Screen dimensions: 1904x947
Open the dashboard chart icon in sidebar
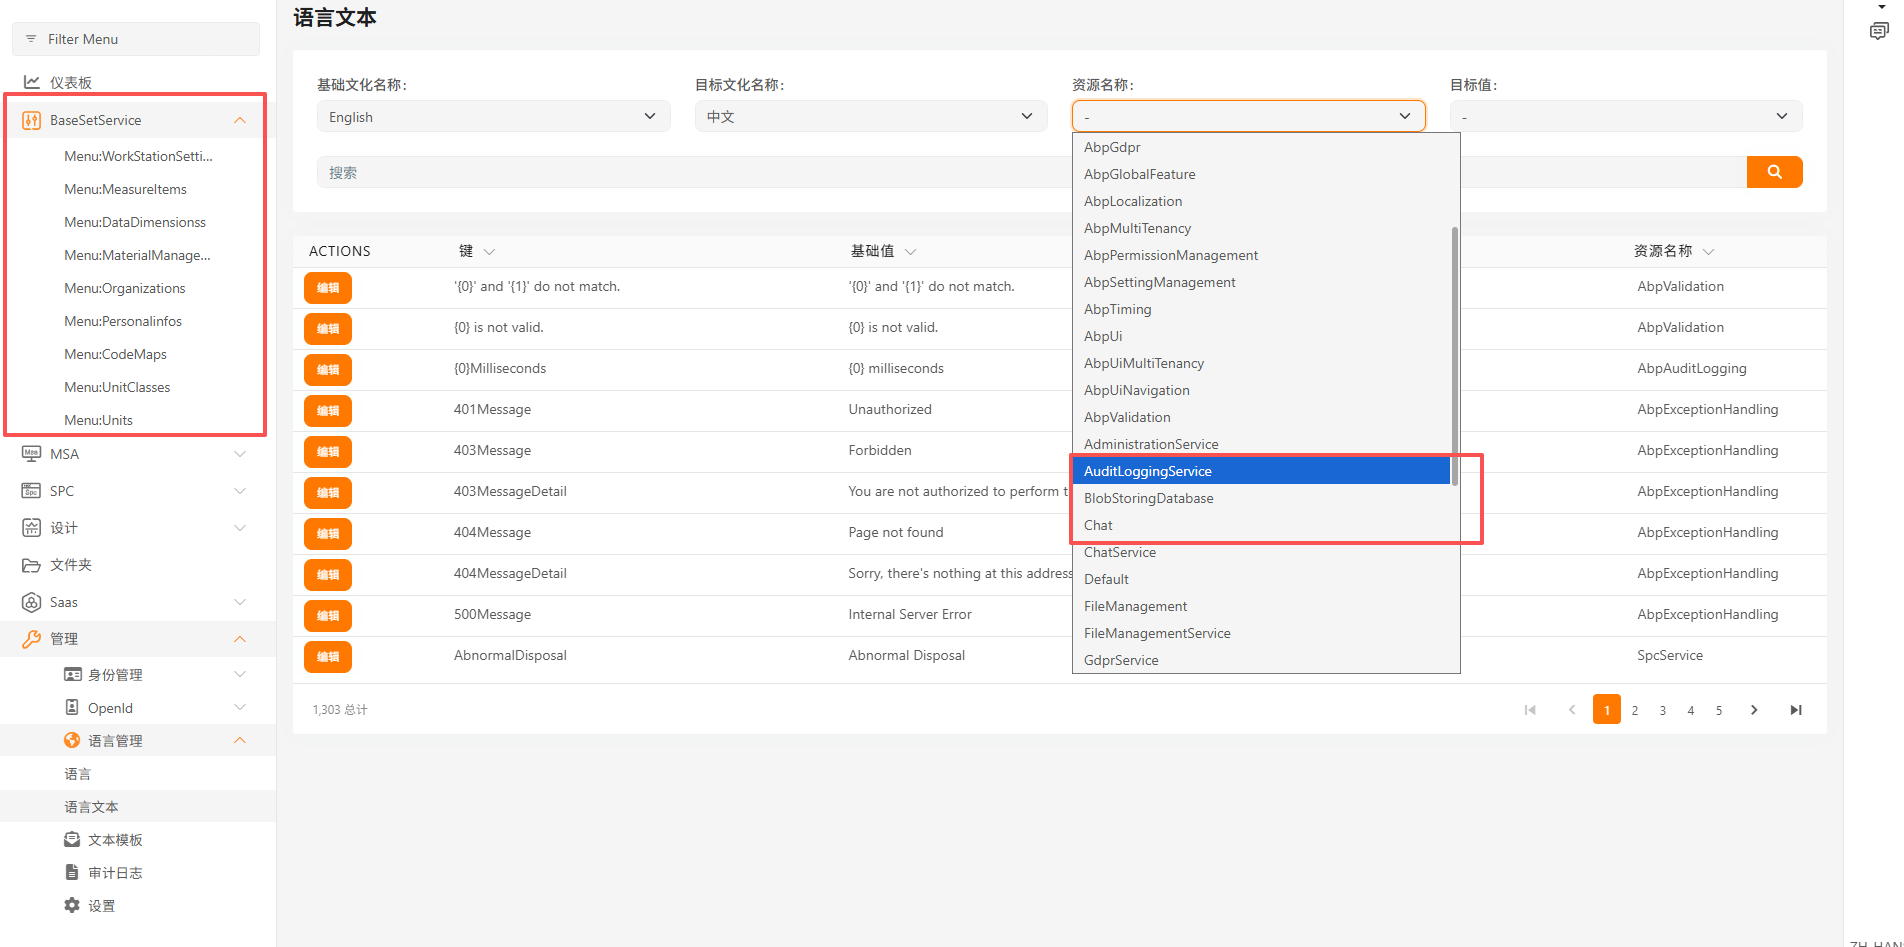32,82
